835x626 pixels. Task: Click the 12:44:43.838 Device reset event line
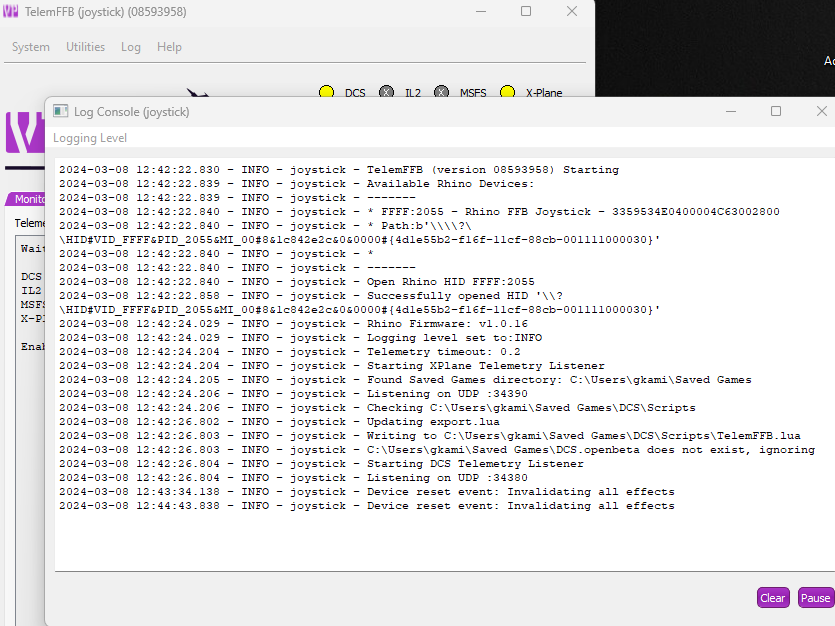367,506
